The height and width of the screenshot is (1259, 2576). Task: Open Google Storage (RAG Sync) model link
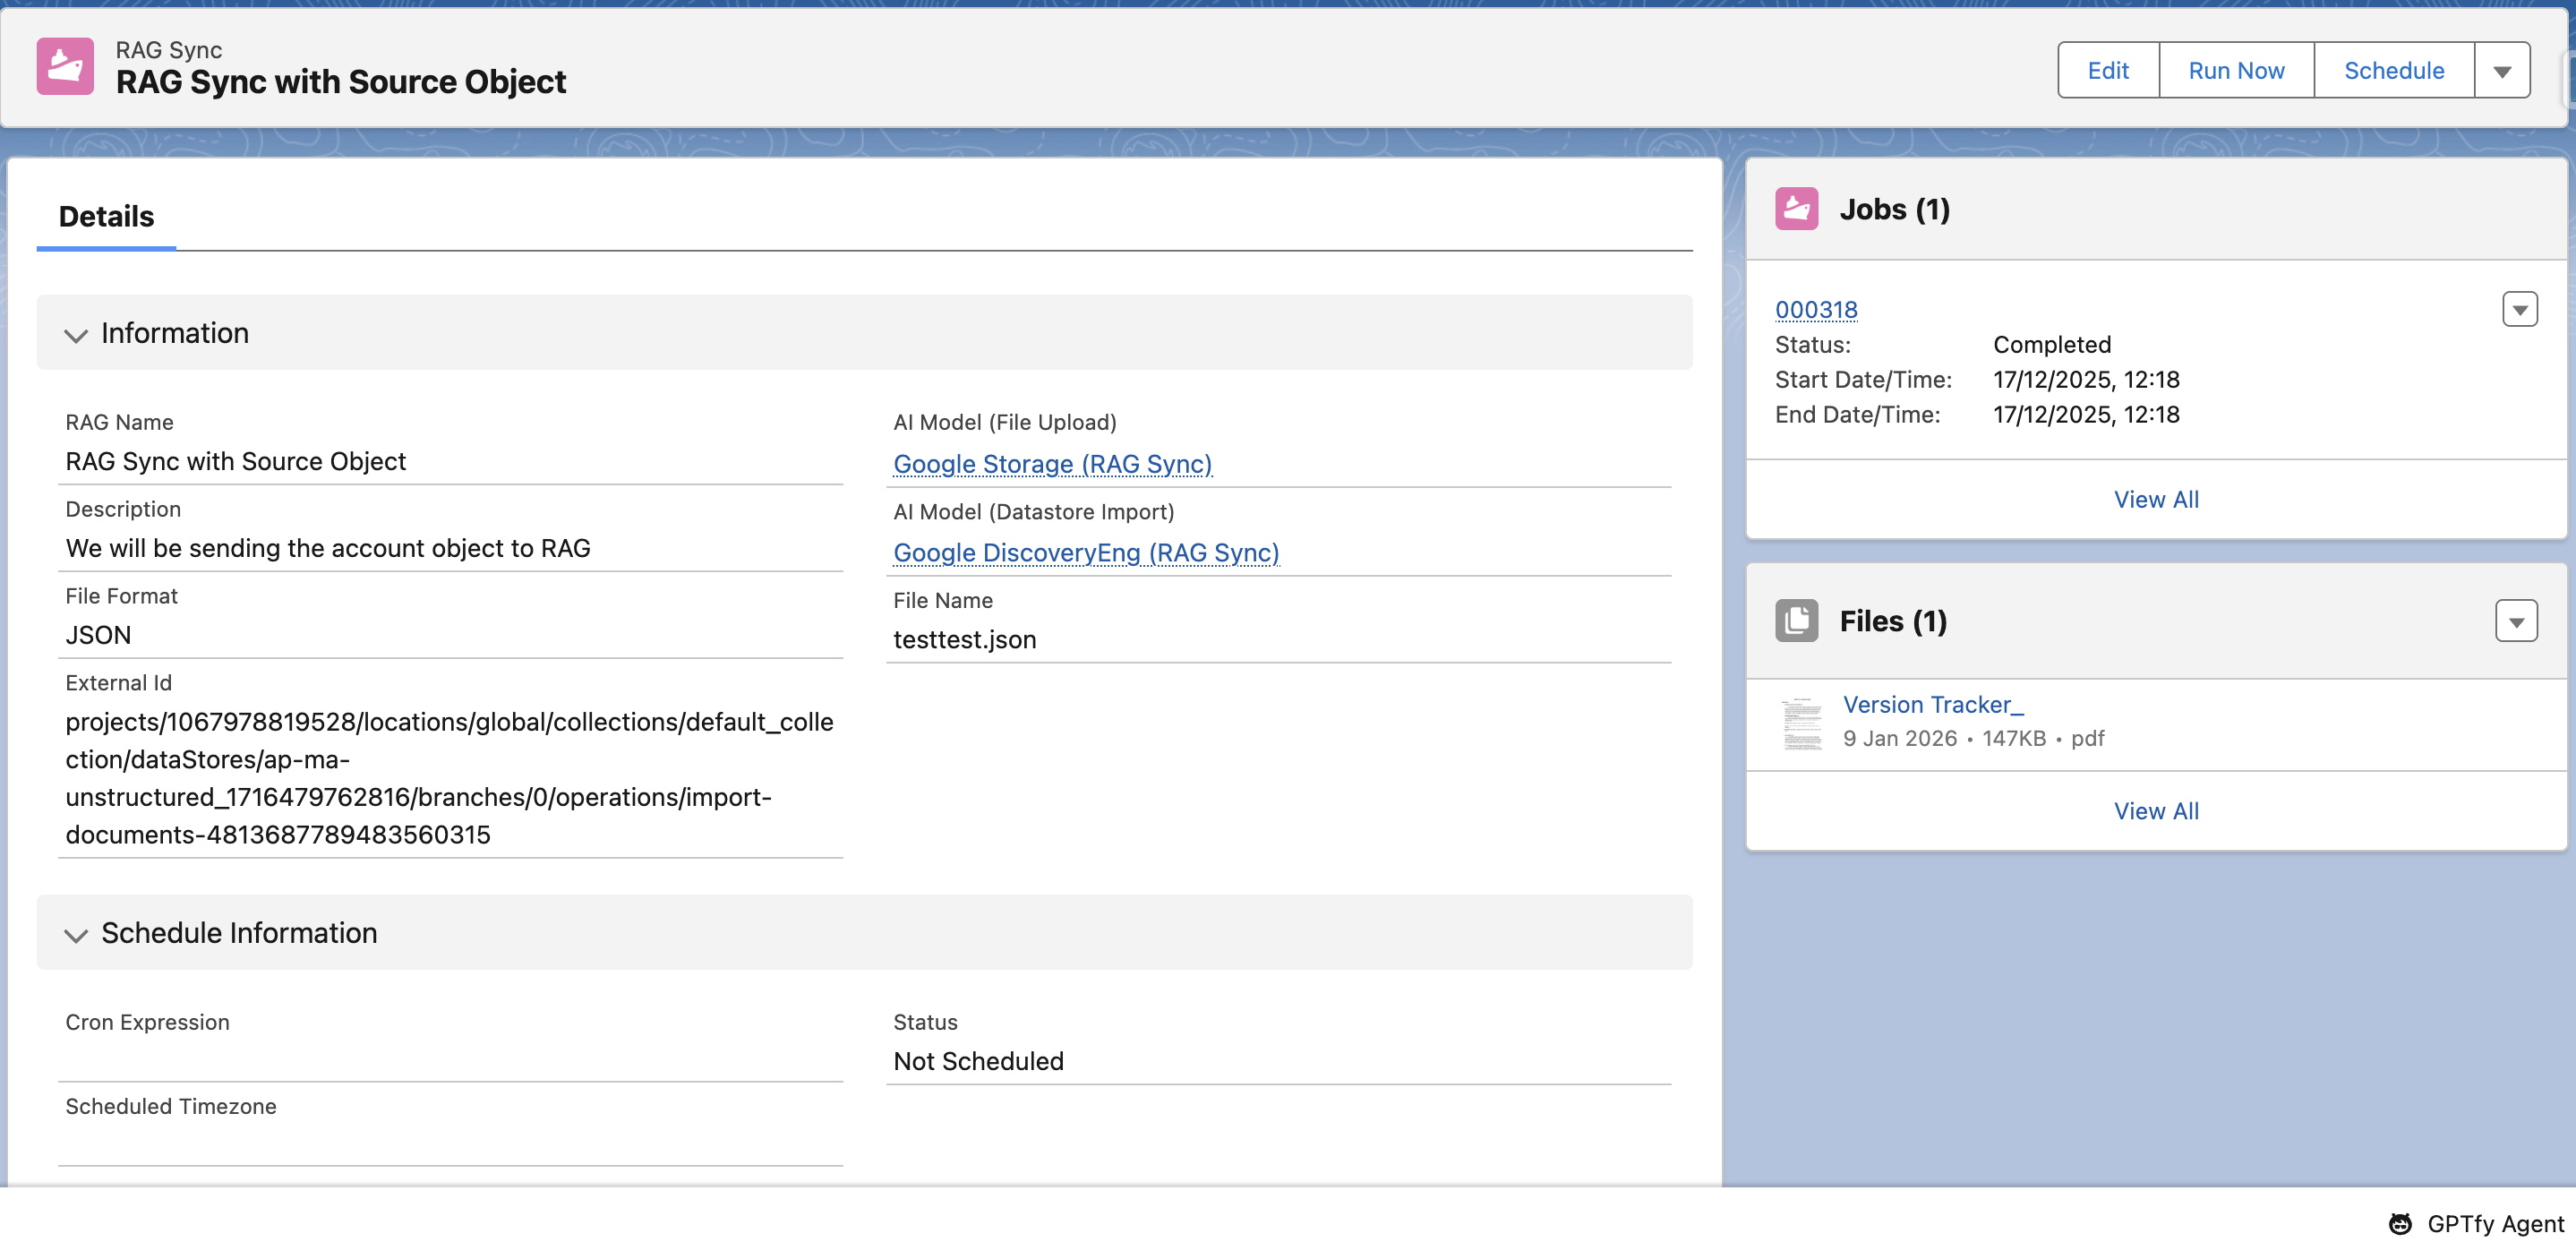[x=1052, y=464]
